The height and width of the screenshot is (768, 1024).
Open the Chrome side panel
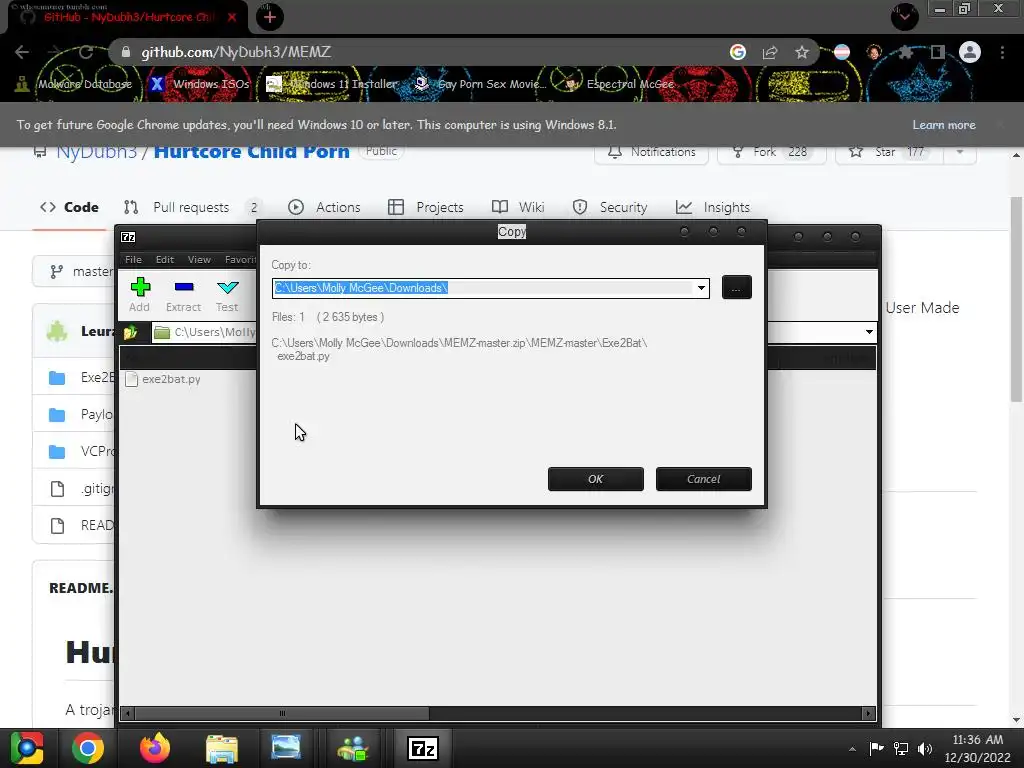[x=938, y=52]
